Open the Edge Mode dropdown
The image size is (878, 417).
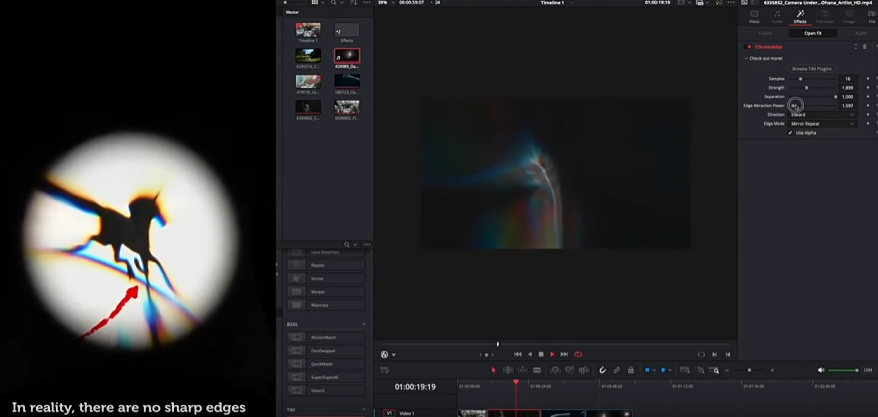click(822, 123)
